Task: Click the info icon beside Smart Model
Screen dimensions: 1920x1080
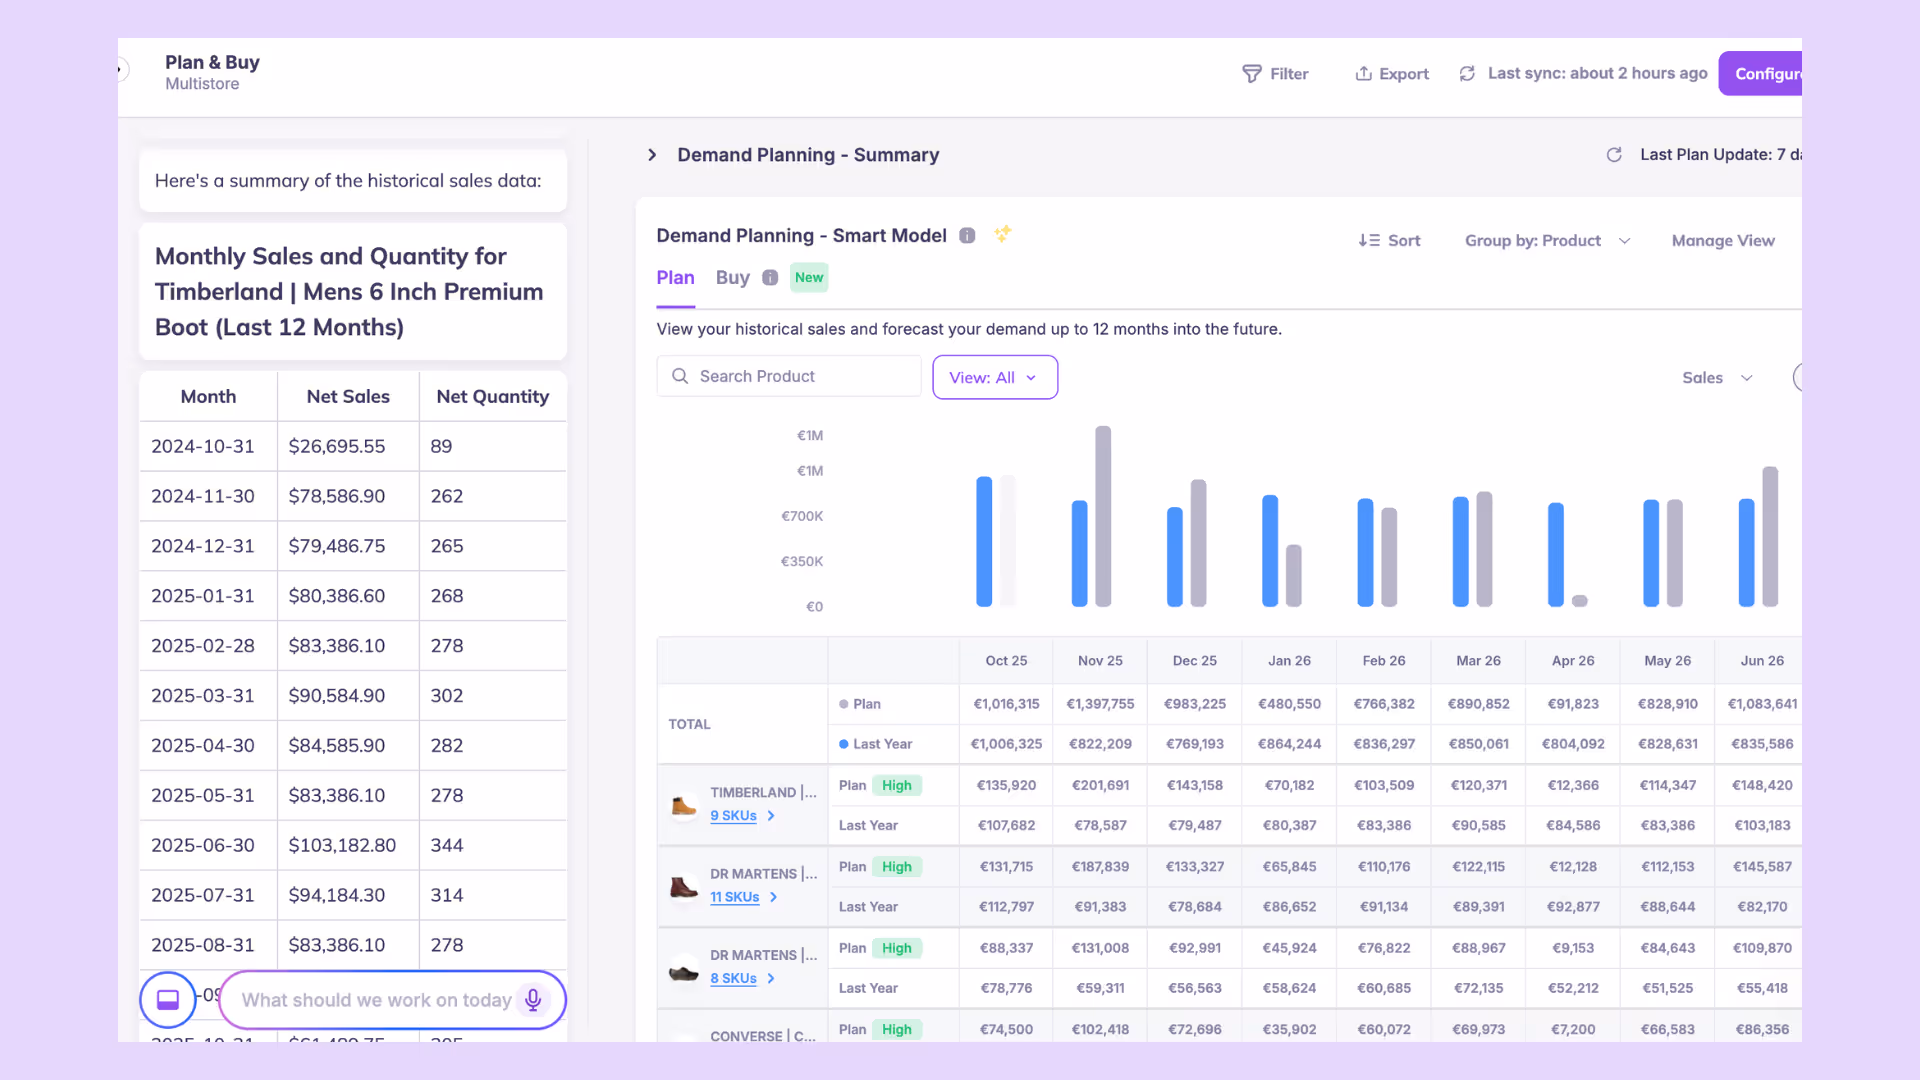Action: [967, 236]
